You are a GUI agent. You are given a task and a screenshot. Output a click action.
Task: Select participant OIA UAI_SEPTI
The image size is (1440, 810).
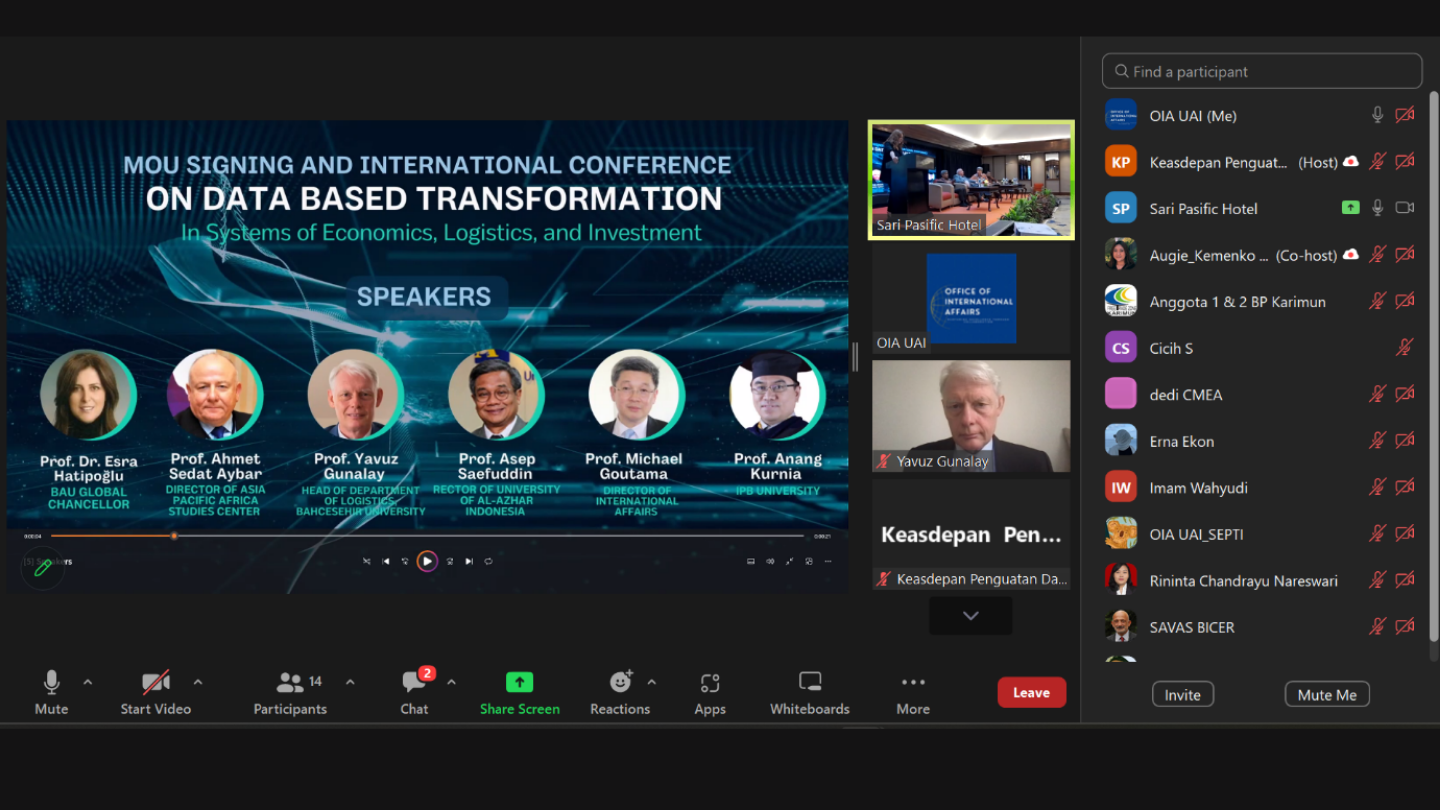(x=1264, y=534)
